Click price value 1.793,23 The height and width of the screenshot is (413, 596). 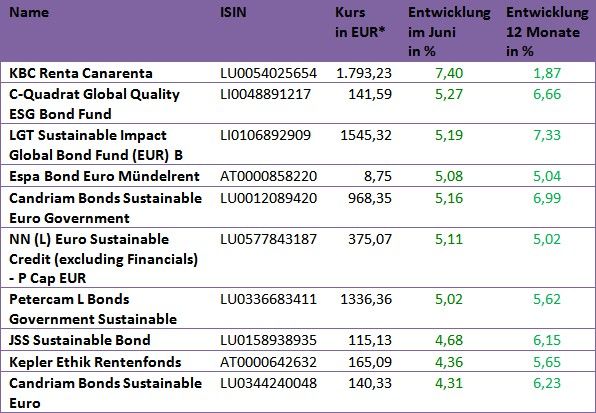pos(364,73)
